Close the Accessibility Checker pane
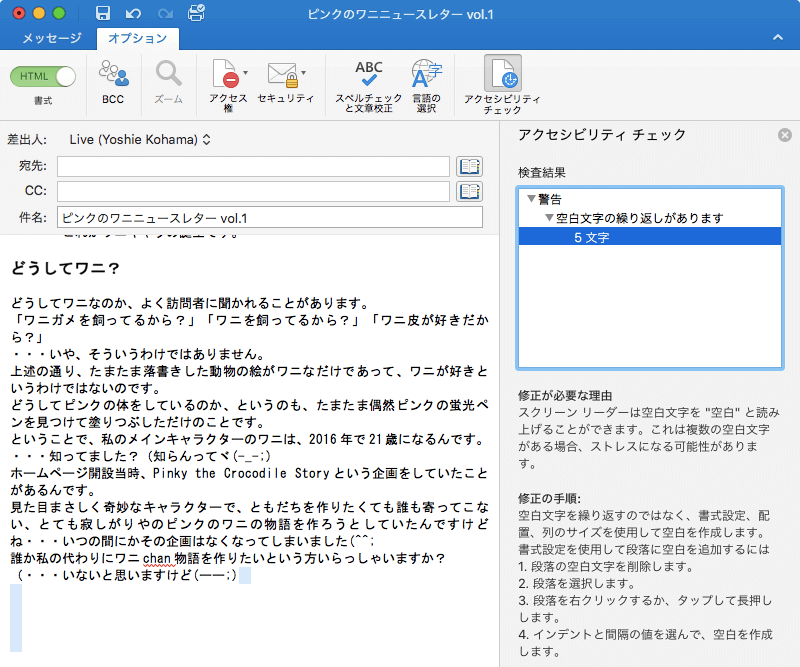The image size is (800, 667). [785, 135]
